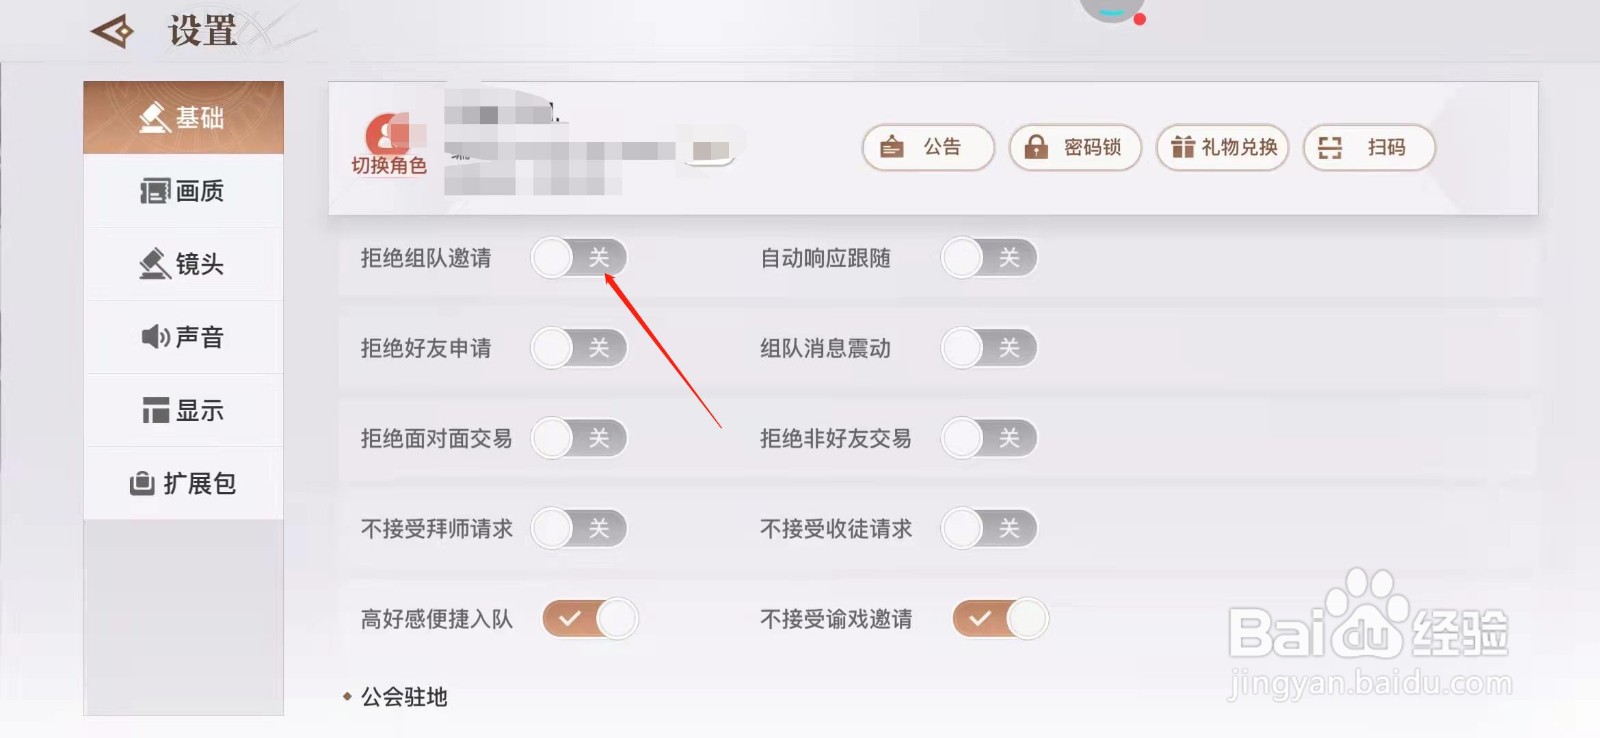This screenshot has width=1600, height=738.
Task: Select the 画质 graphics tab
Action: point(183,191)
